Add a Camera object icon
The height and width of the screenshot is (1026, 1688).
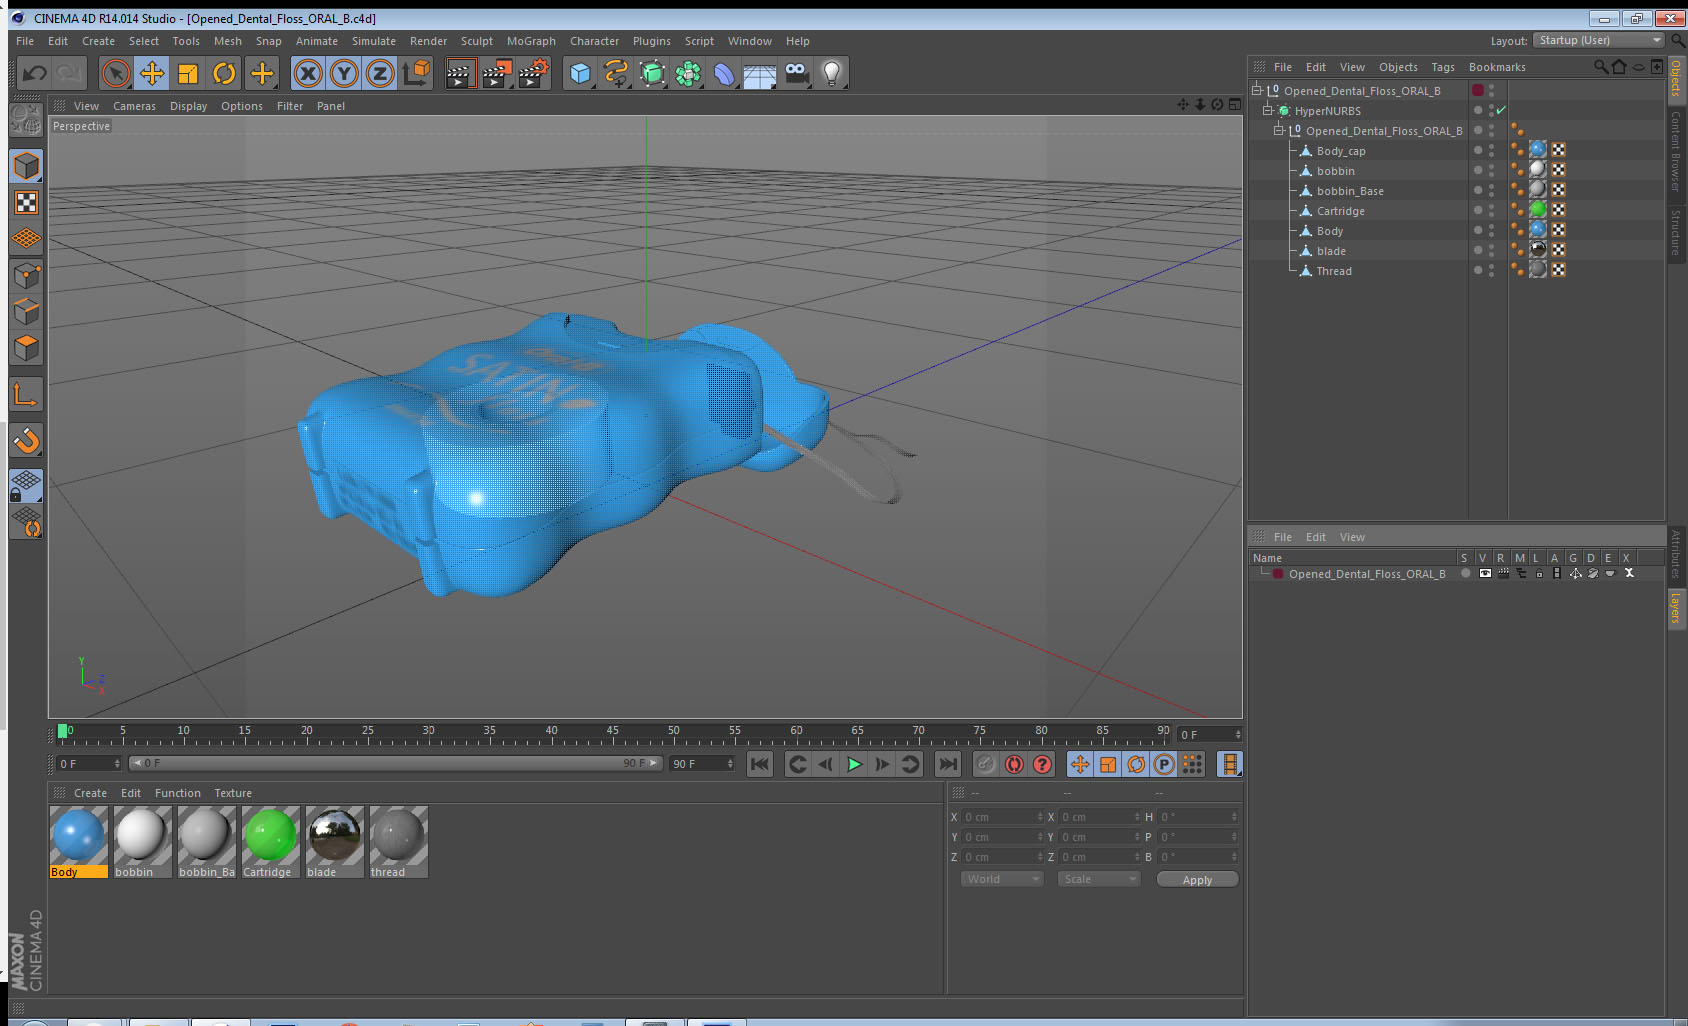coord(796,73)
